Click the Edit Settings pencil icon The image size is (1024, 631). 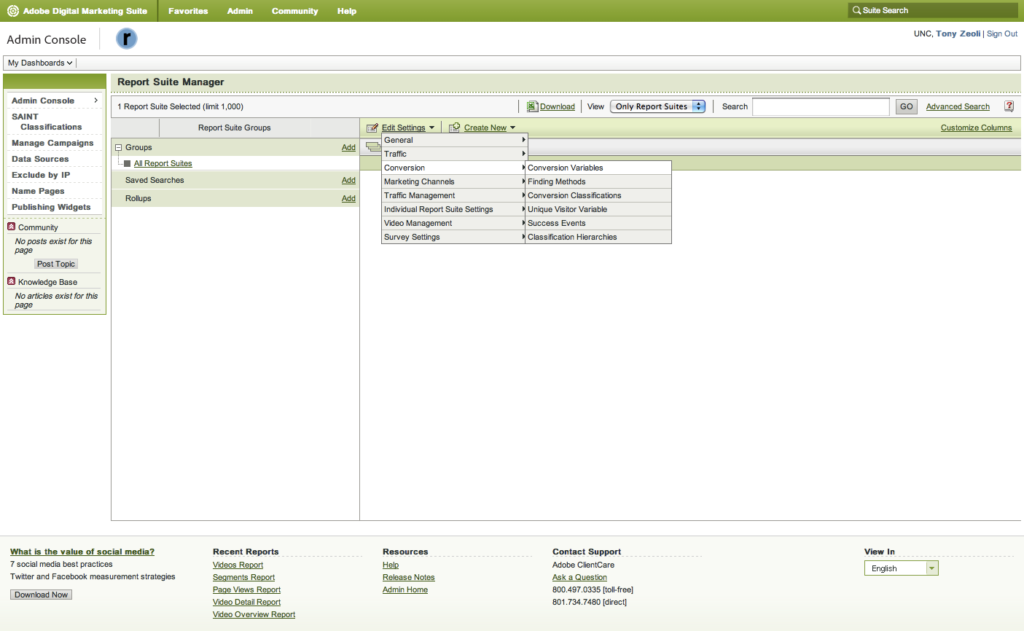372,127
